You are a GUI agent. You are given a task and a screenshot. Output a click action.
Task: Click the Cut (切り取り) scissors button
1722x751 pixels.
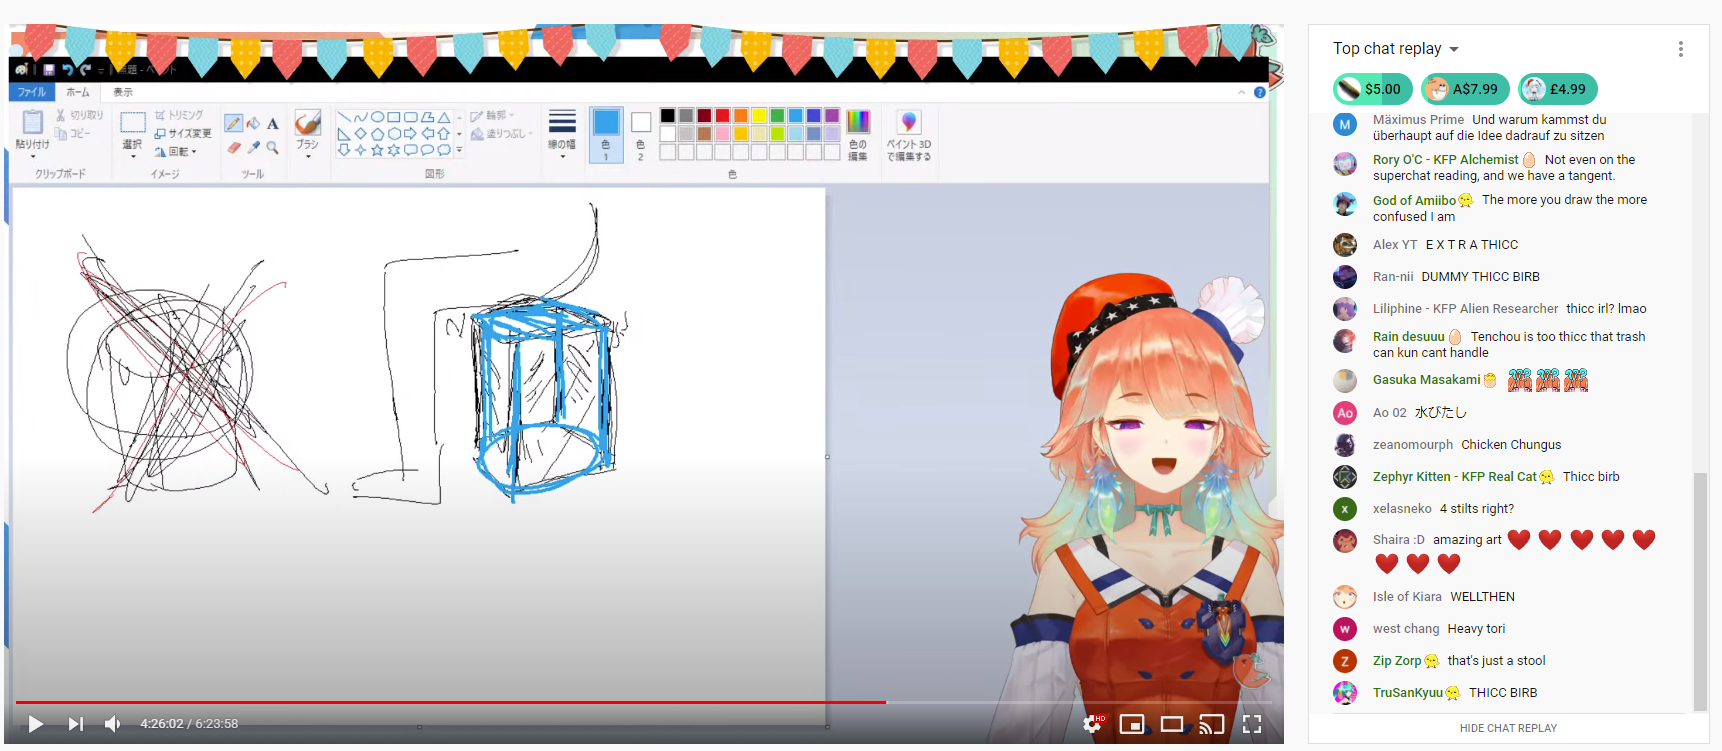pos(79,115)
